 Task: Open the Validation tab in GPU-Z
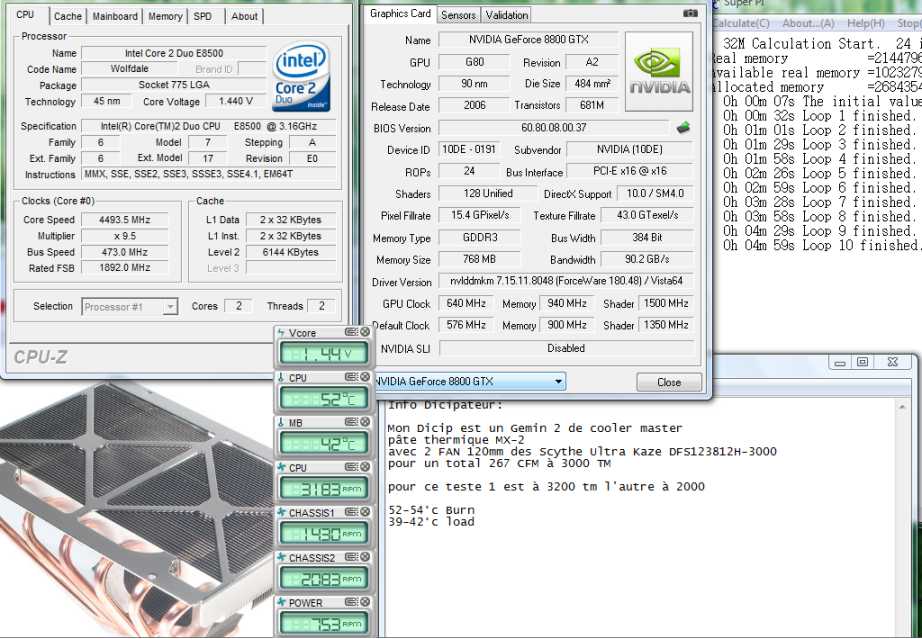507,15
